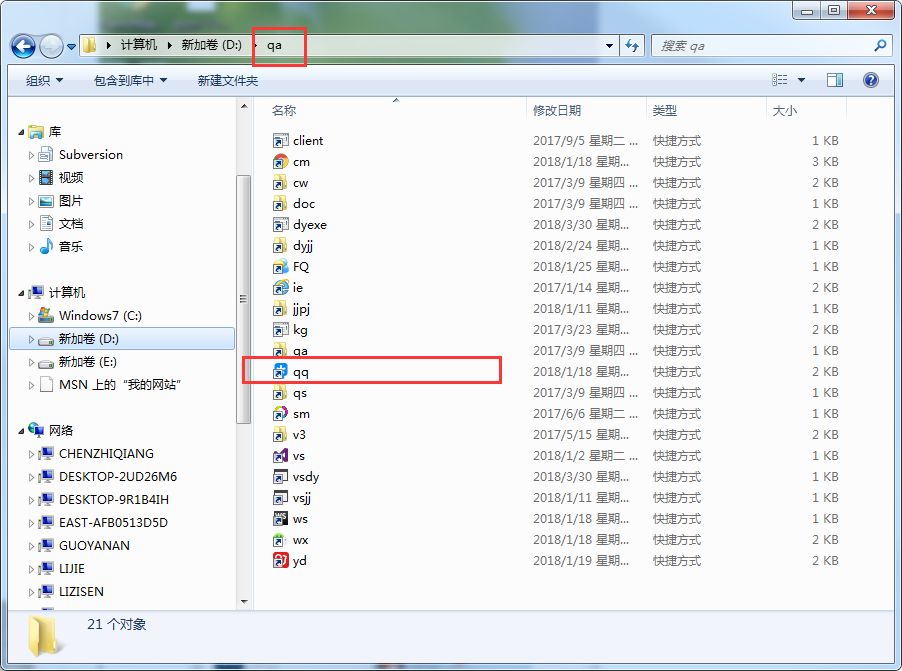Select the ws shortcut icon
Viewport: 902px width, 671px height.
click(280, 519)
